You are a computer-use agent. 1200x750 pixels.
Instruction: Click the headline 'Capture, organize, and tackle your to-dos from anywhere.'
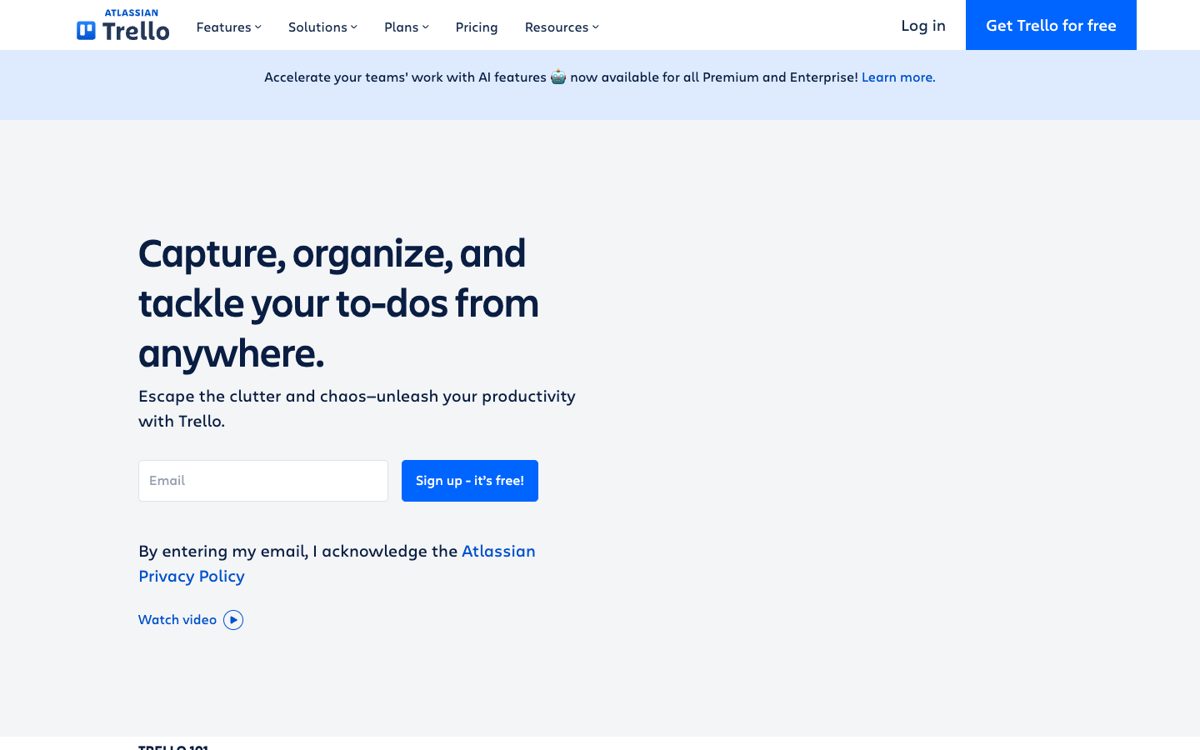[x=338, y=303]
